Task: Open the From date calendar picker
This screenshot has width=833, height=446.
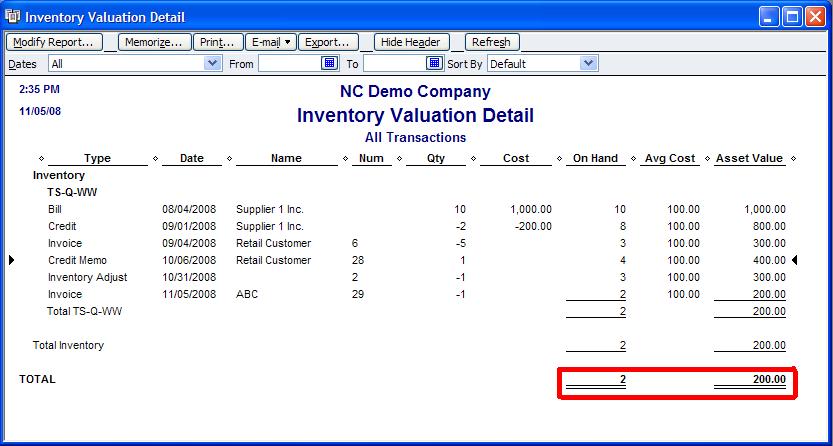Action: click(330, 63)
